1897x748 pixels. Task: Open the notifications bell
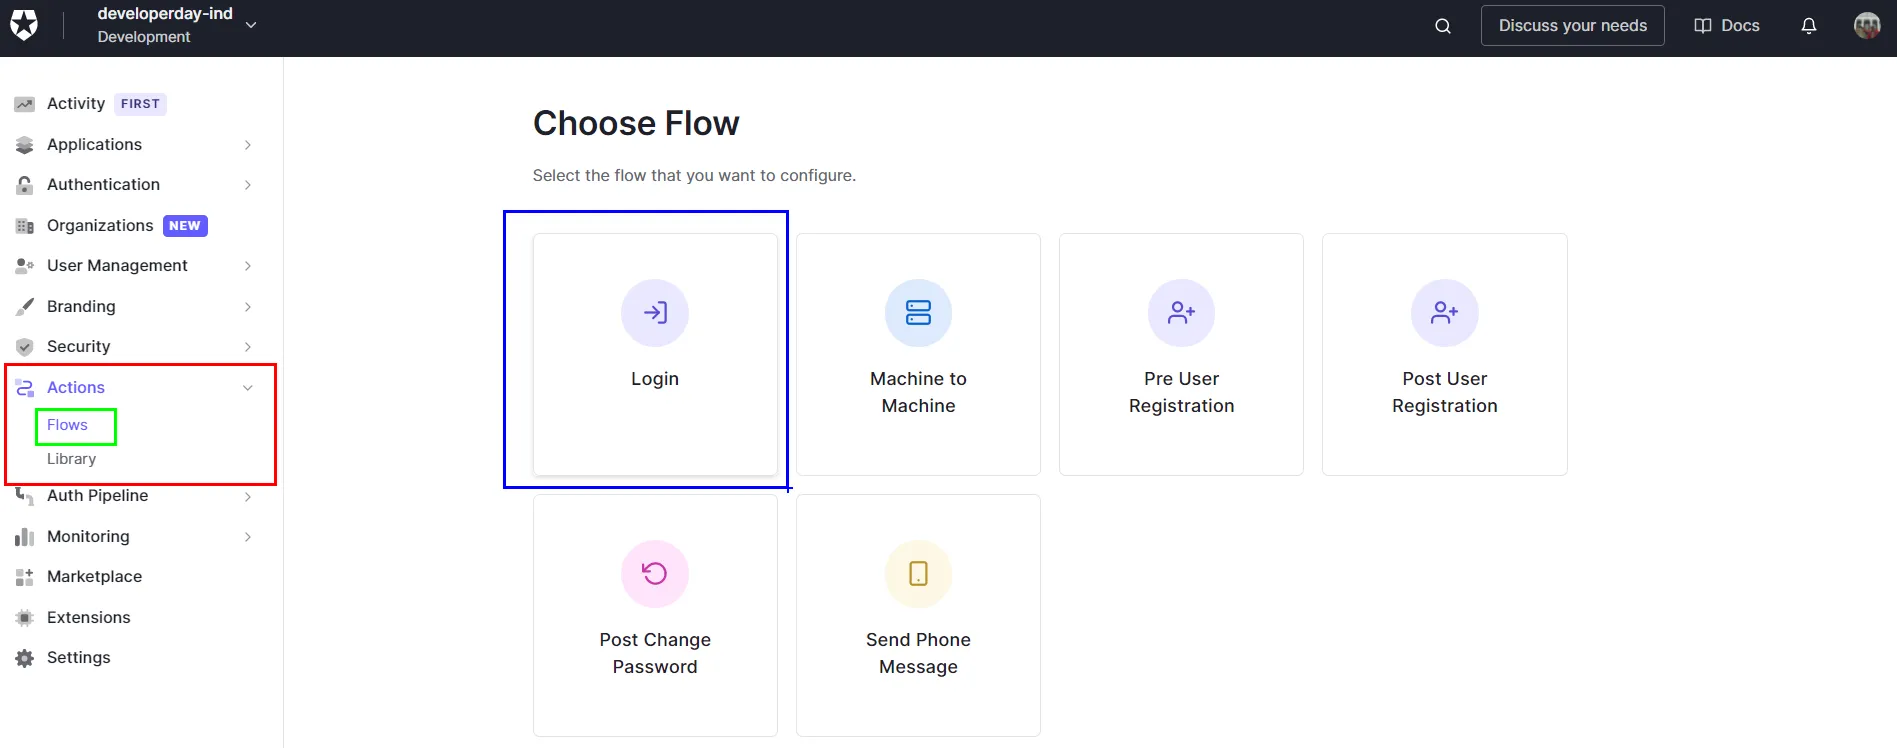coord(1808,26)
